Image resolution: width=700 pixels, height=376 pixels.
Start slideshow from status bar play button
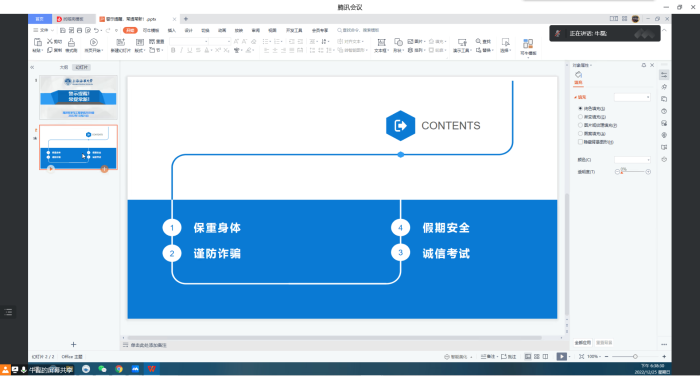point(562,356)
